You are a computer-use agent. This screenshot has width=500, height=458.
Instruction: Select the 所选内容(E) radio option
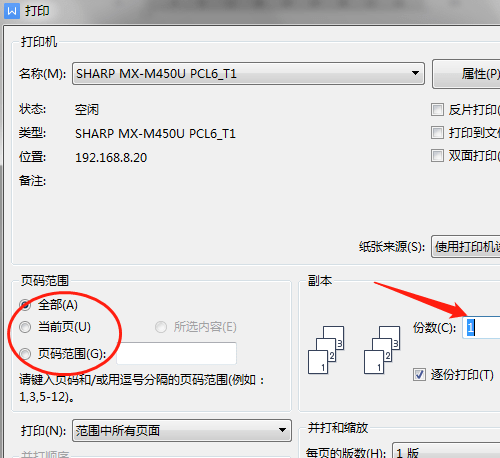click(161, 327)
